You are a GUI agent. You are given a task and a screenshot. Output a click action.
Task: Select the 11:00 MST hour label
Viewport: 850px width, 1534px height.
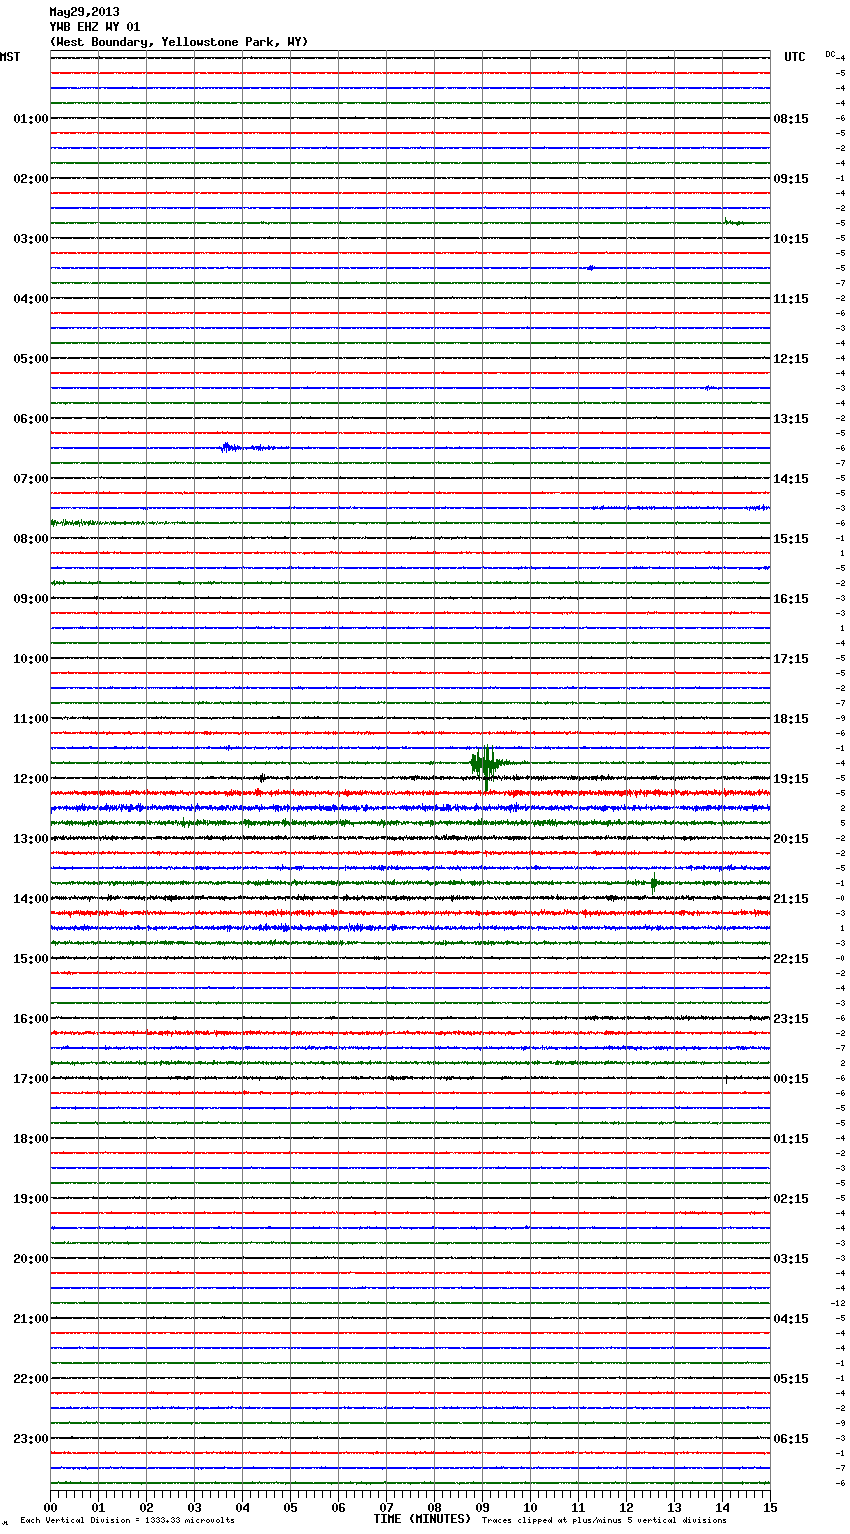click(x=31, y=719)
